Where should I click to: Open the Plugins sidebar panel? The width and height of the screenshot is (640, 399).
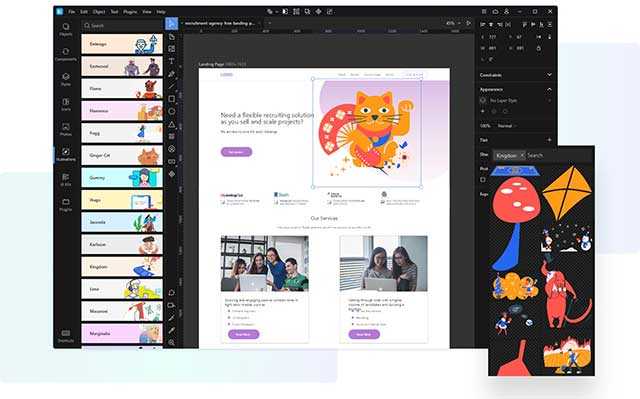66,205
